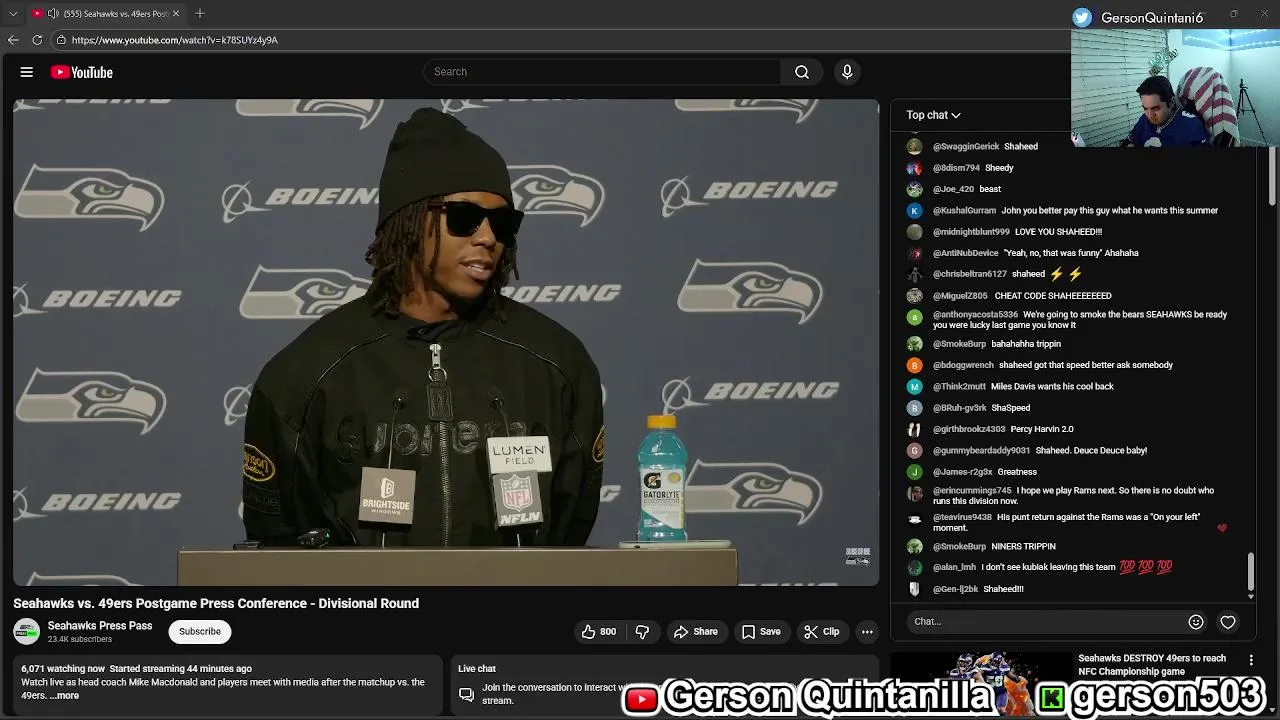Go to the YouTube home logo
Screen dimensions: 1280x720
click(82, 72)
